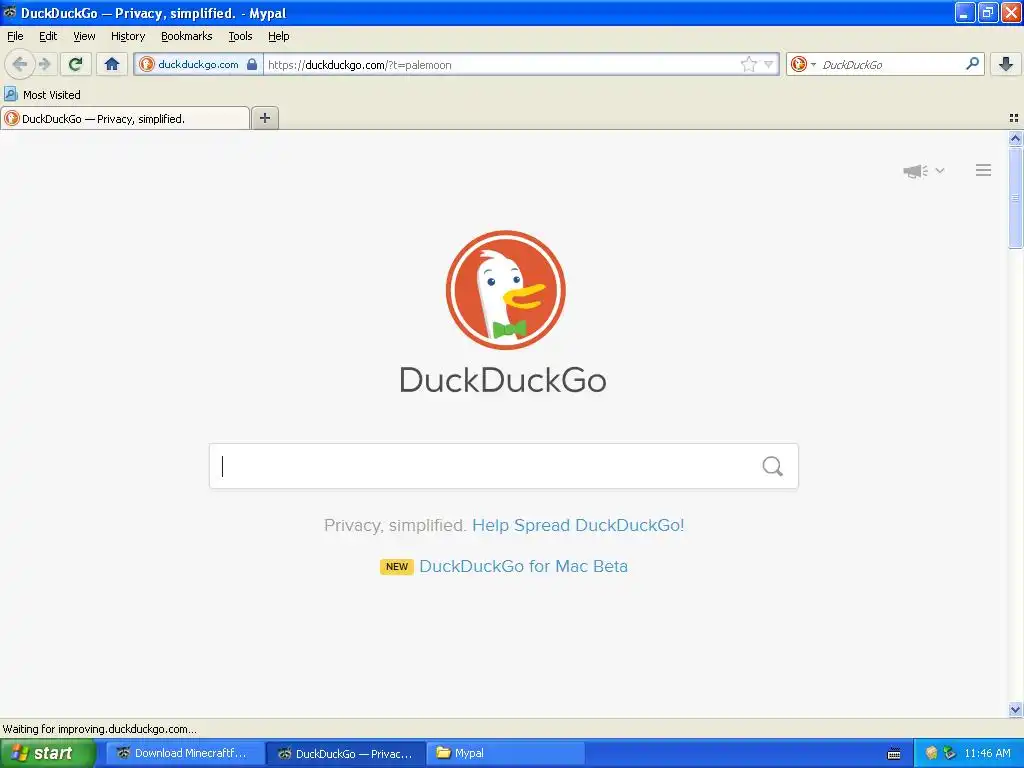Click the address bar URL text

pyautogui.click(x=359, y=65)
